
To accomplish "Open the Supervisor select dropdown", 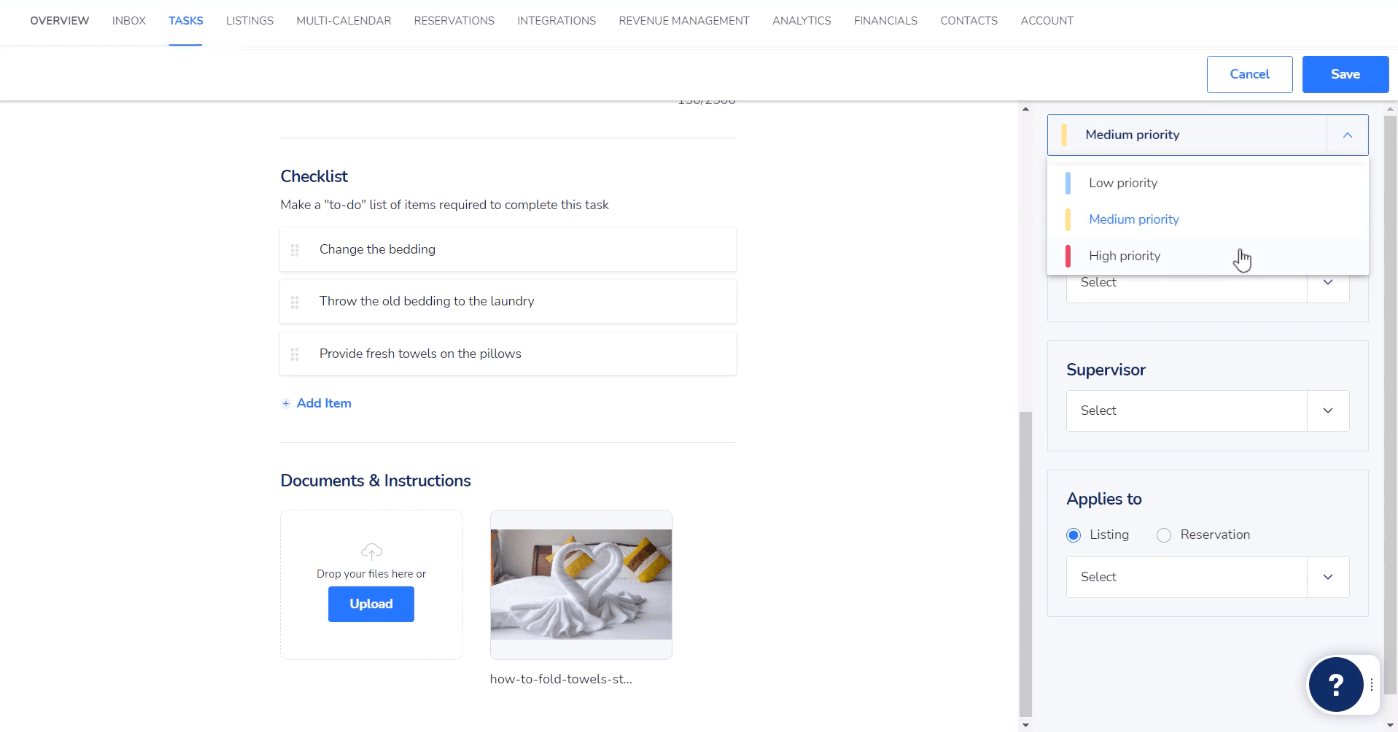I will pos(1207,411).
